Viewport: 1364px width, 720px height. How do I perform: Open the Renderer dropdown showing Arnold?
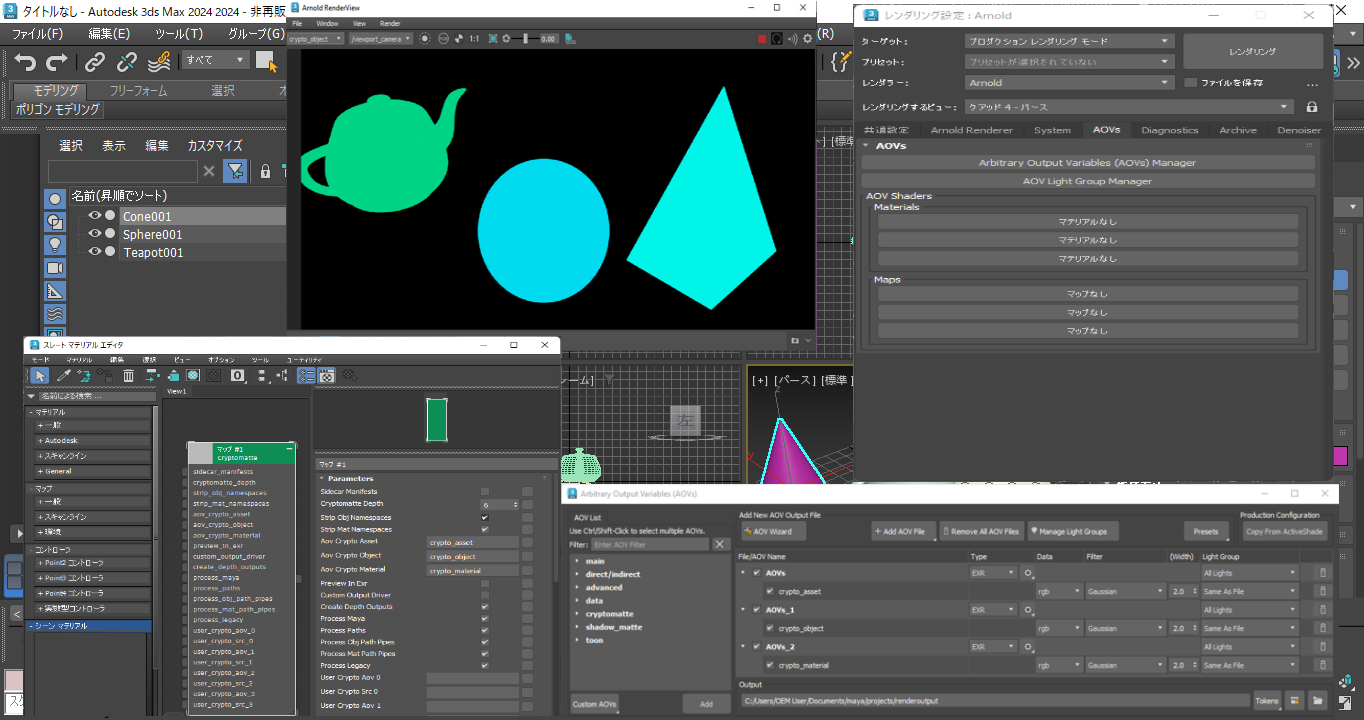point(1069,83)
